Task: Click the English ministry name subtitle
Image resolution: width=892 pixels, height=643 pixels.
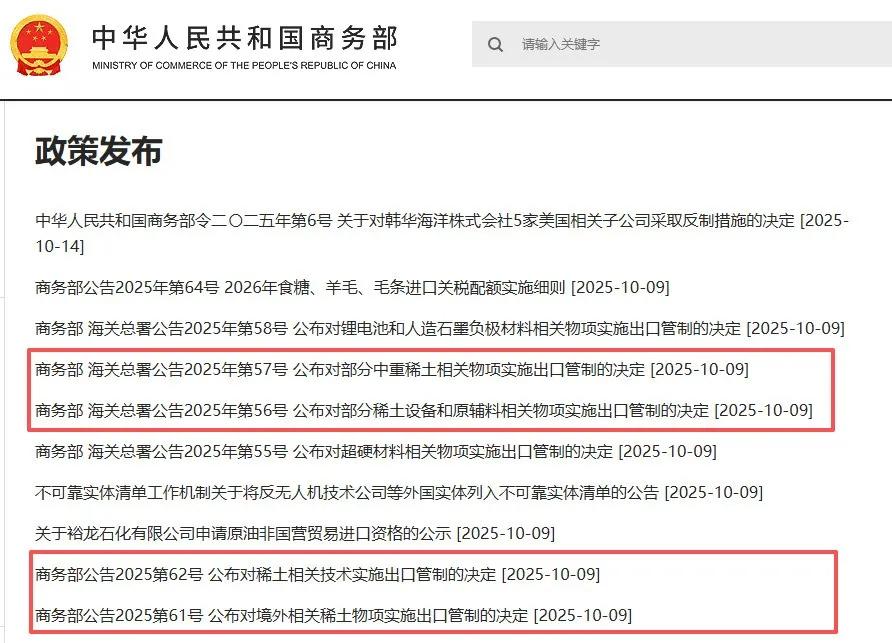Action: click(244, 65)
